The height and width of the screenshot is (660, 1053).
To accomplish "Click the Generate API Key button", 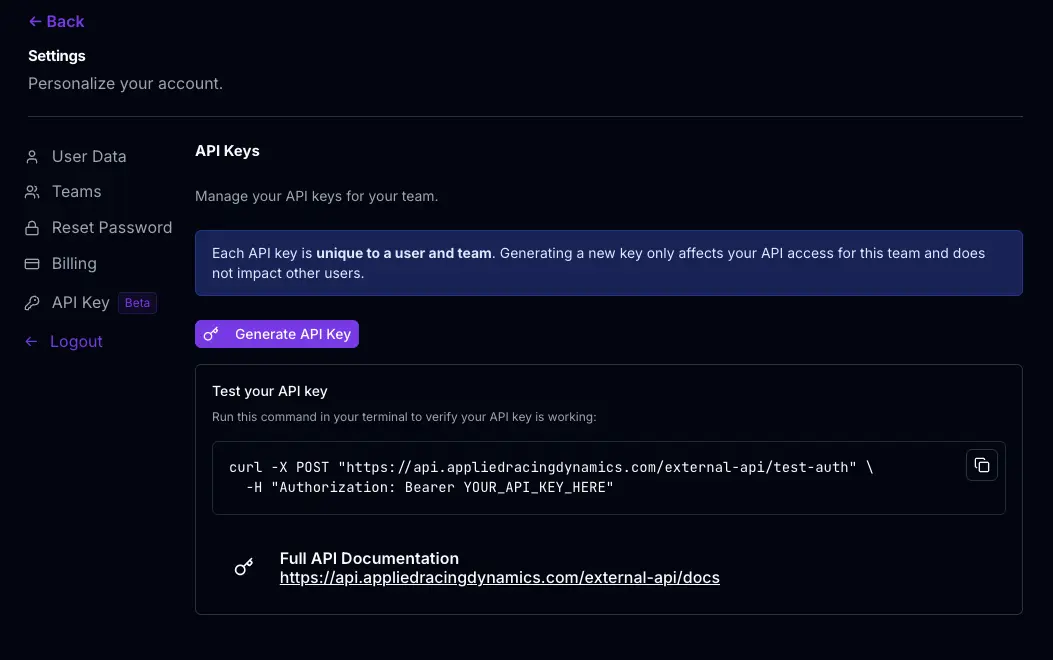I will coord(277,334).
